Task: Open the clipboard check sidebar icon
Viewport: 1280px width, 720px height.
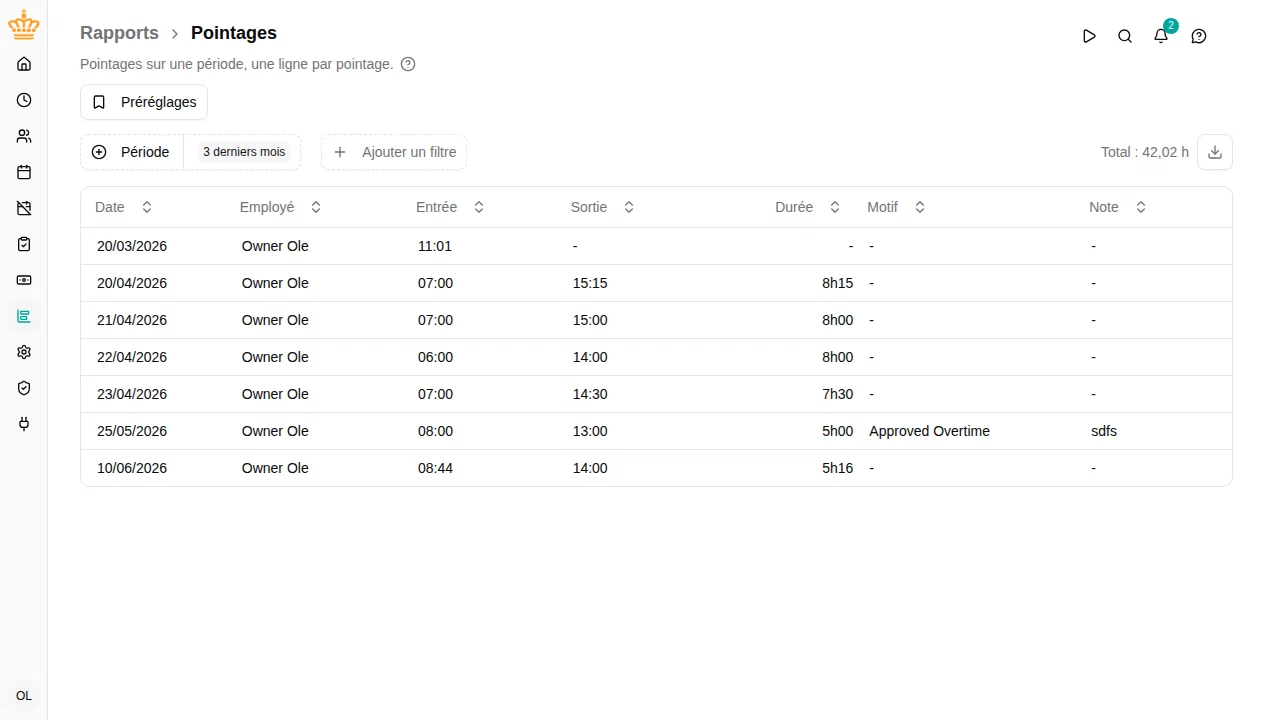Action: pyautogui.click(x=24, y=244)
